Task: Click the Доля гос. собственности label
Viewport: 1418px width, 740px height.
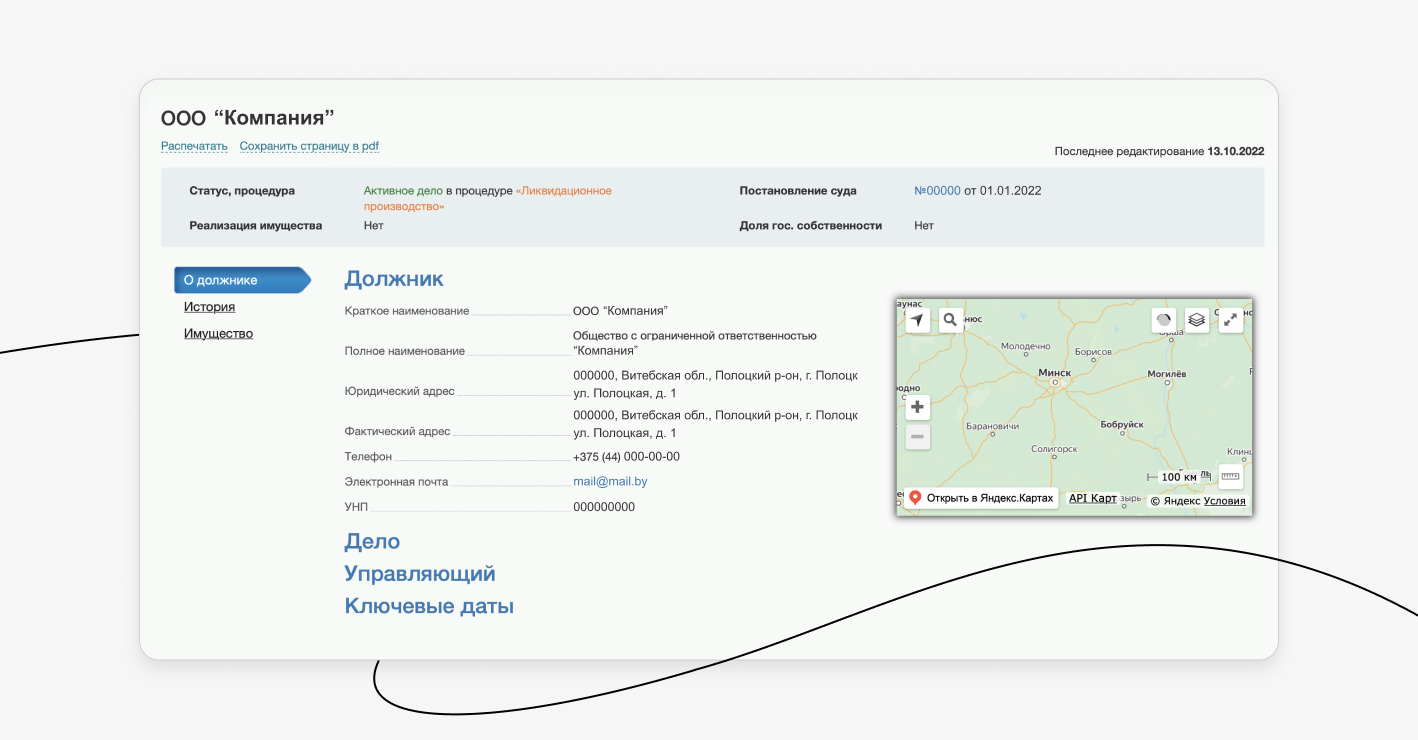Action: pyautogui.click(x=811, y=226)
